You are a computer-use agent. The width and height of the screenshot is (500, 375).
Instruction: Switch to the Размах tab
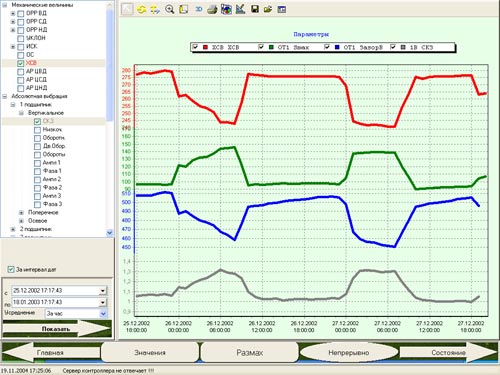pyautogui.click(x=250, y=352)
